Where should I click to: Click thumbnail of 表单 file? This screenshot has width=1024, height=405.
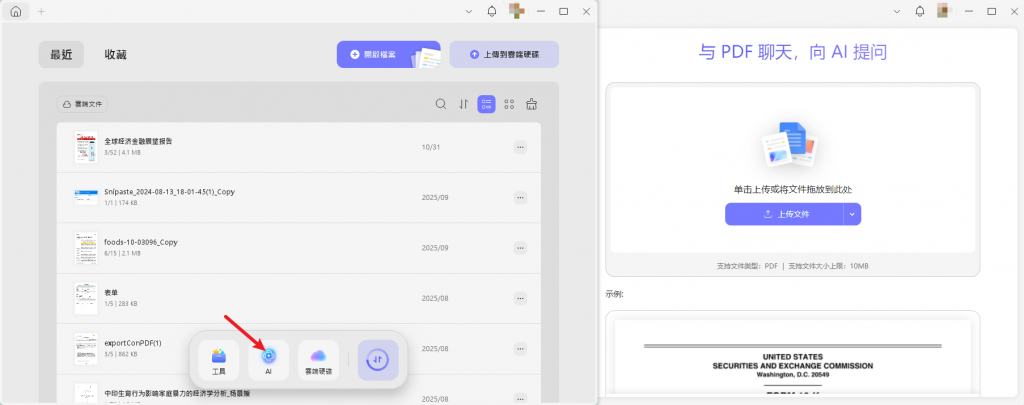click(x=86, y=298)
